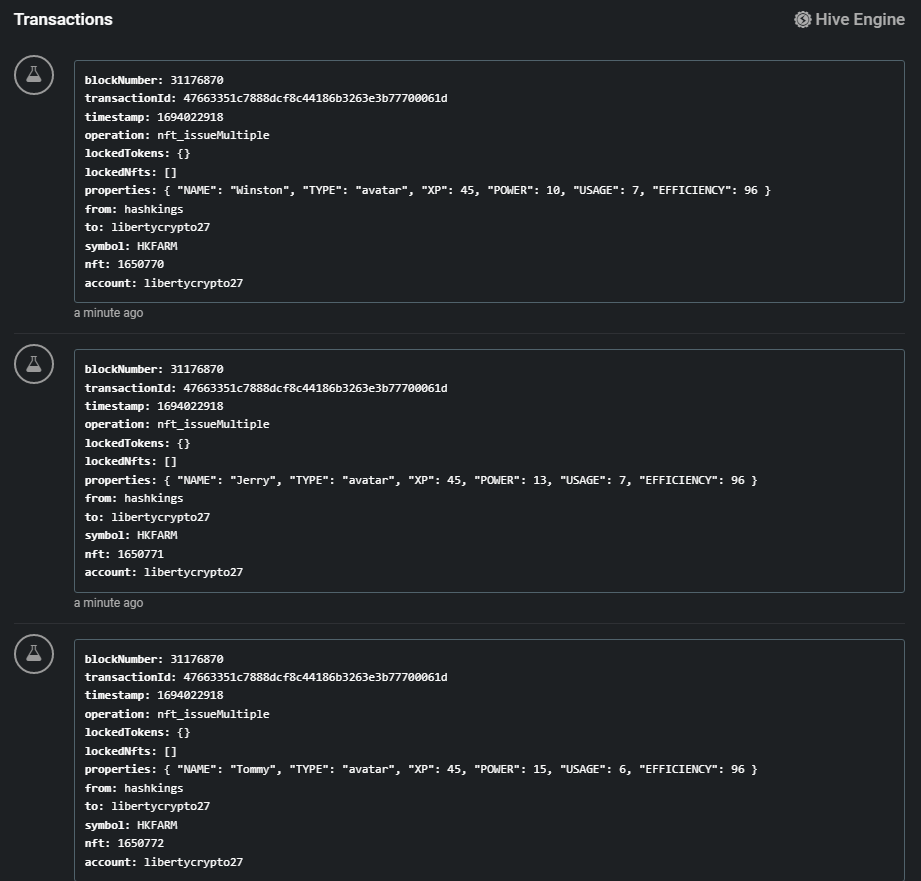921x881 pixels.
Task: Click 'lockedNfts: []' in the Jerry card
Action: point(131,462)
